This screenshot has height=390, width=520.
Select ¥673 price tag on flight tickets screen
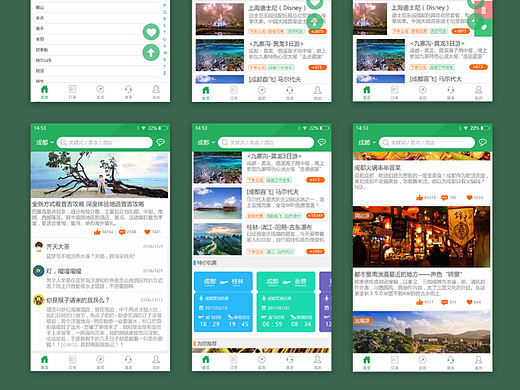pos(315,180)
